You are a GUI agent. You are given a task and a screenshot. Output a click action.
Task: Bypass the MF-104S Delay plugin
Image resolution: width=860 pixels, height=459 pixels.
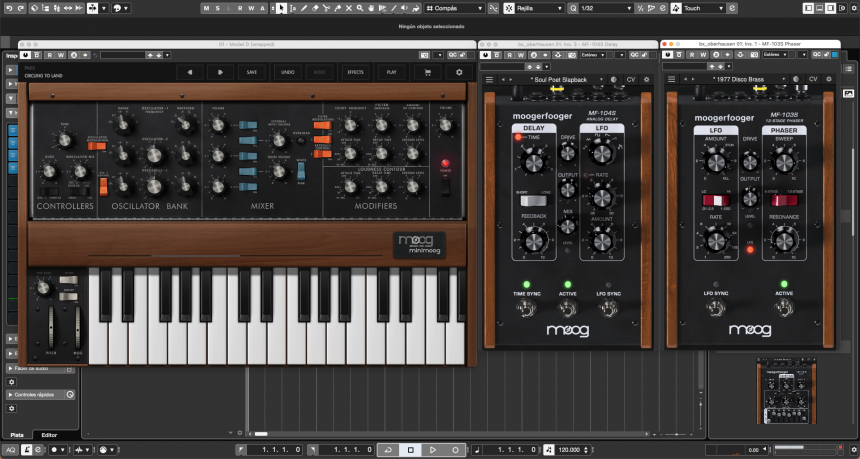(x=484, y=55)
